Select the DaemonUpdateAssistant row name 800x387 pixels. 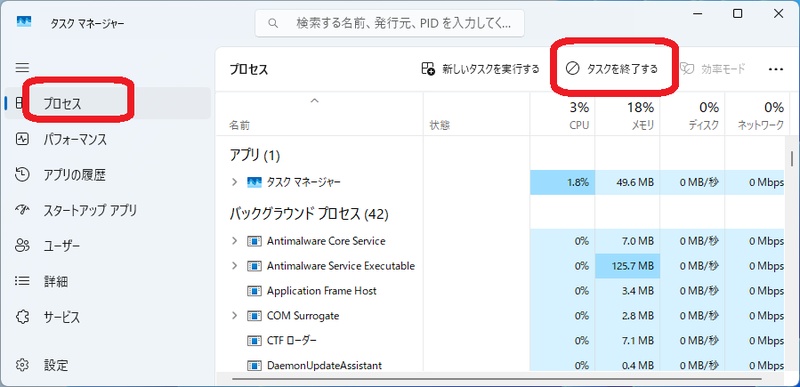coord(324,365)
